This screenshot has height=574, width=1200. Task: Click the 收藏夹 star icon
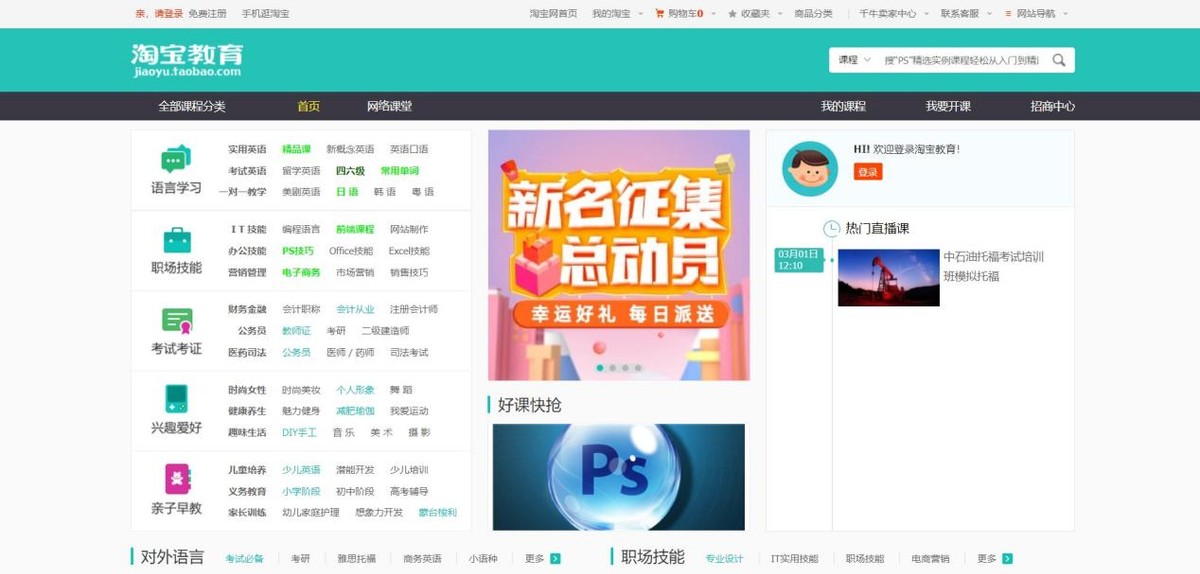[732, 14]
